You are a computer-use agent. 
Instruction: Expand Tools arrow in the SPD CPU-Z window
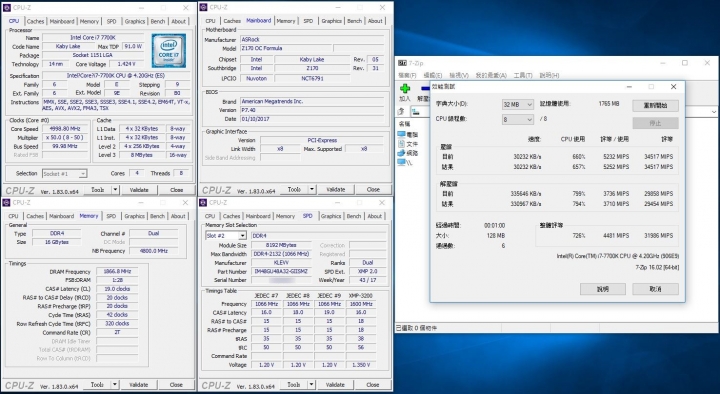point(312,385)
